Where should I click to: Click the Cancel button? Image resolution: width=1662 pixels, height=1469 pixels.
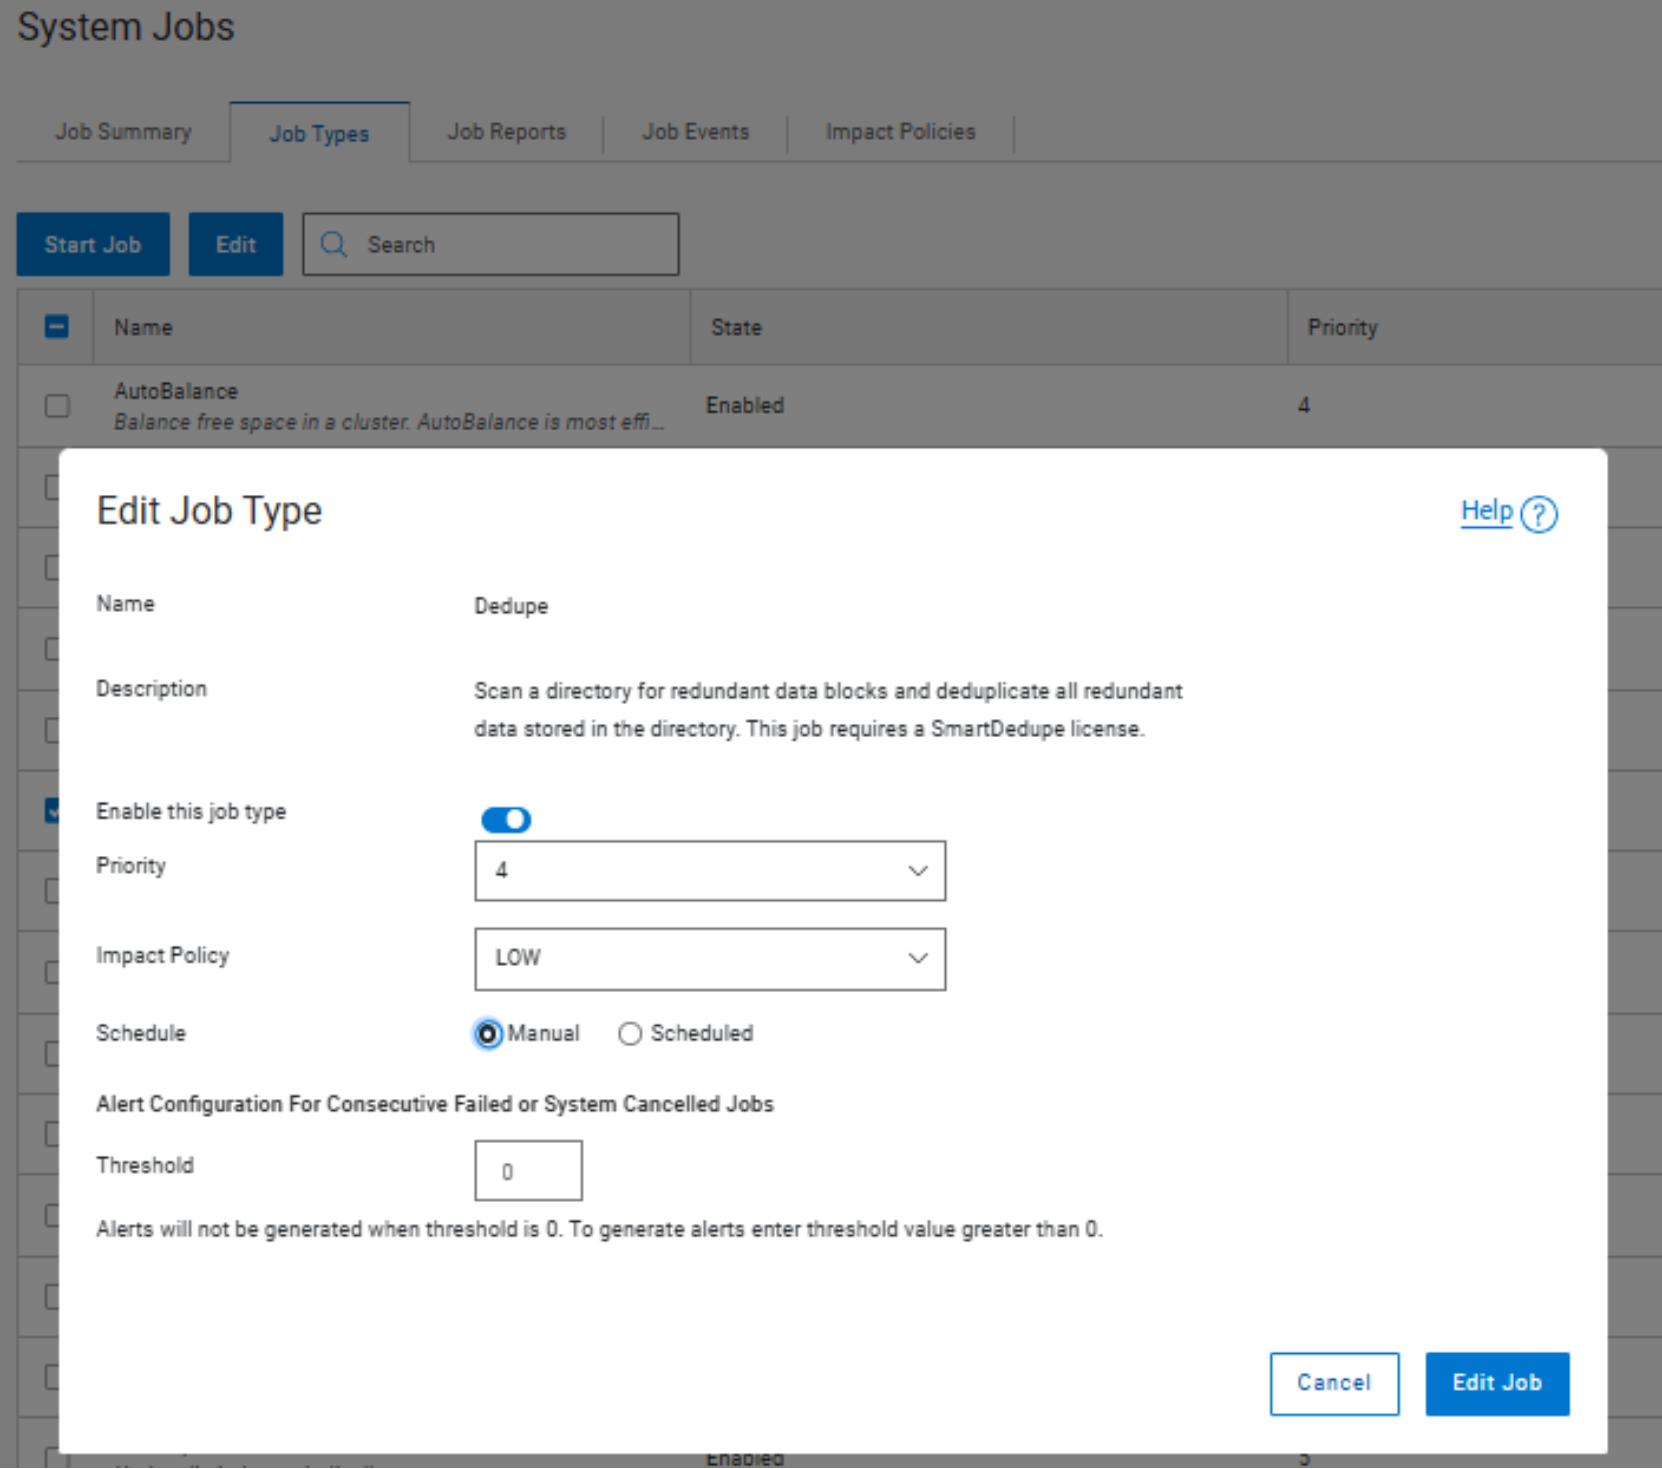pos(1334,1384)
